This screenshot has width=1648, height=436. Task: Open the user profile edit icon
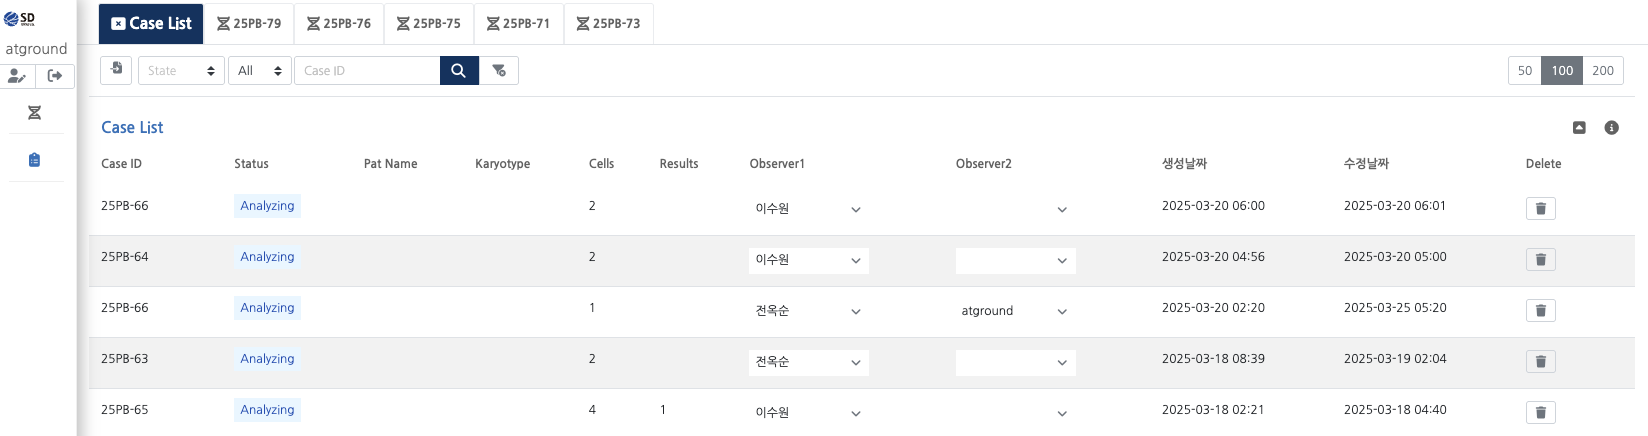pyautogui.click(x=17, y=76)
